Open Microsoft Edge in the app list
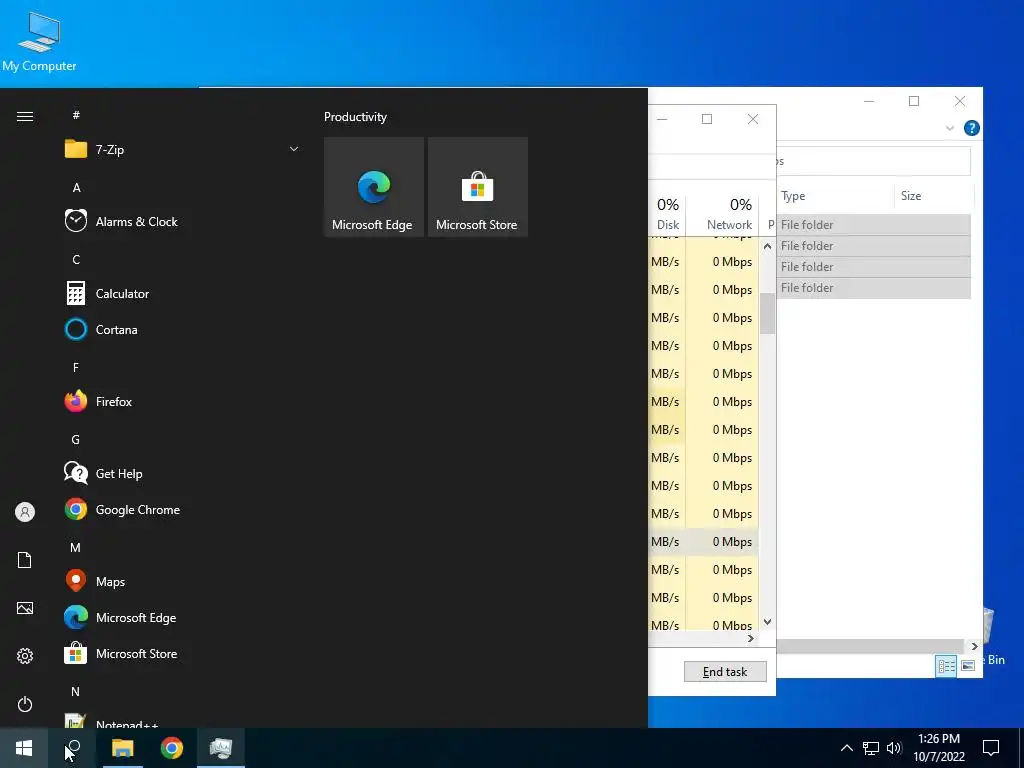Viewport: 1024px width, 768px height. (182, 618)
